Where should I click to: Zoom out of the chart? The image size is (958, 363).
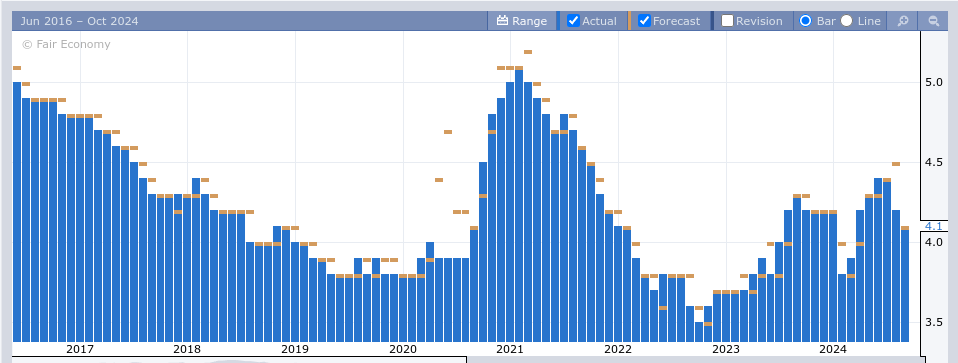pos(934,21)
